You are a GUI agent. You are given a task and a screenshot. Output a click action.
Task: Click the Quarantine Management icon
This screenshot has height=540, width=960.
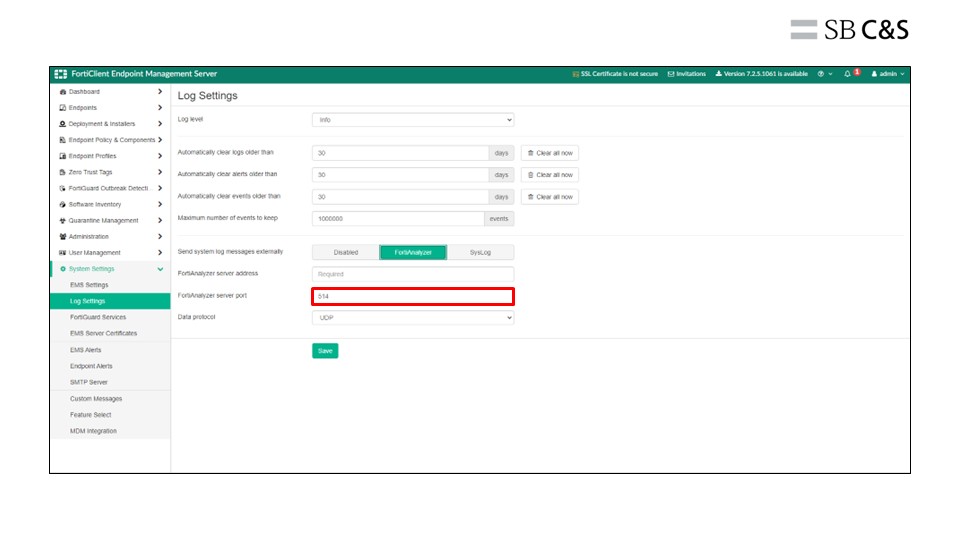tap(62, 220)
